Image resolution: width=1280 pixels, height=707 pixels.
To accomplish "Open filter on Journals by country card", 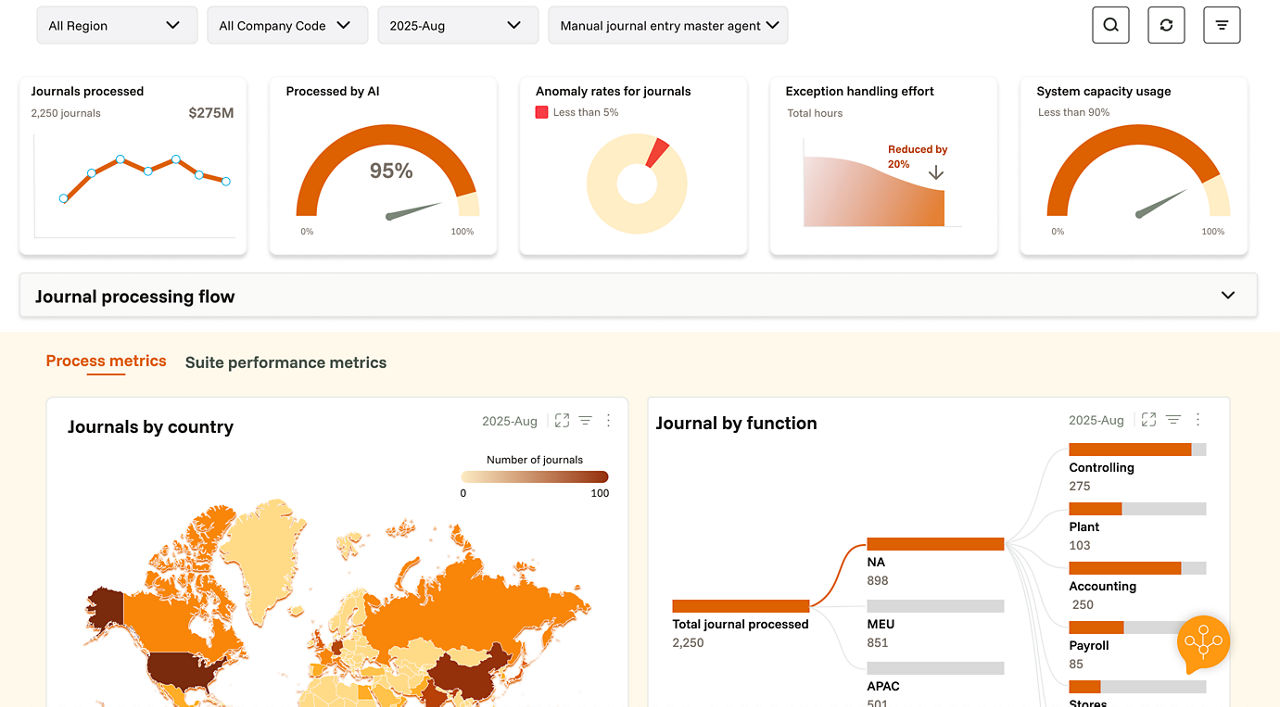I will [585, 421].
